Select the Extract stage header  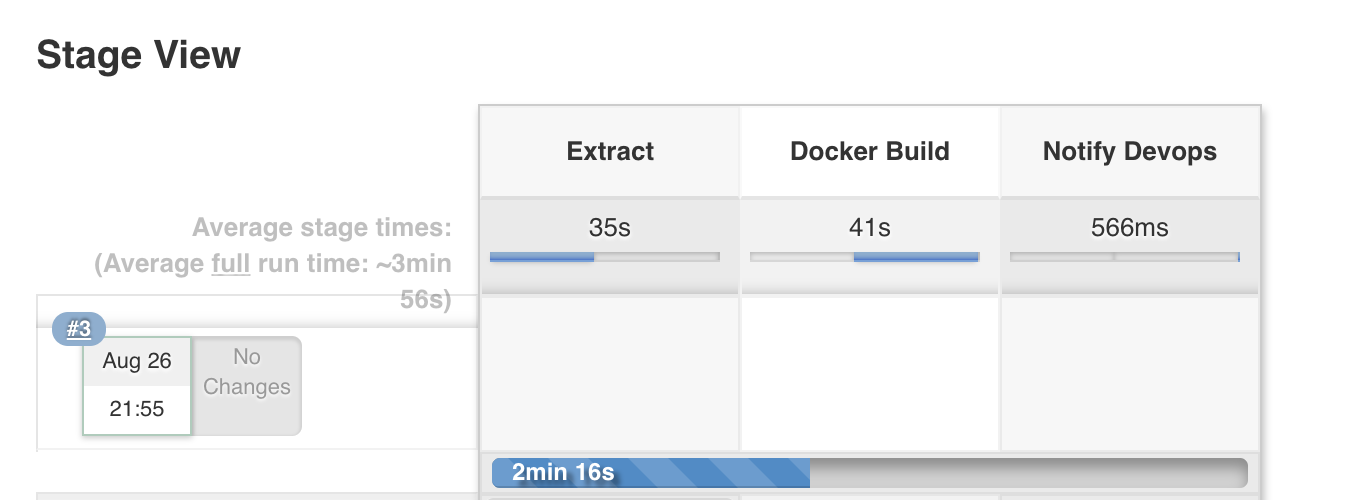click(x=610, y=152)
